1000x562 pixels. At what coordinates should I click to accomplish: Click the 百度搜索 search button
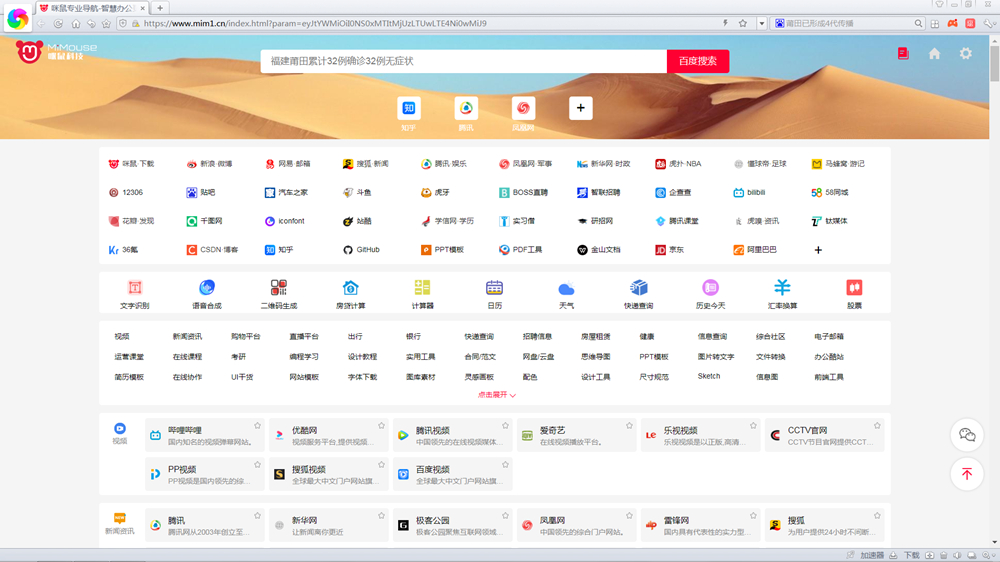[x=698, y=61]
